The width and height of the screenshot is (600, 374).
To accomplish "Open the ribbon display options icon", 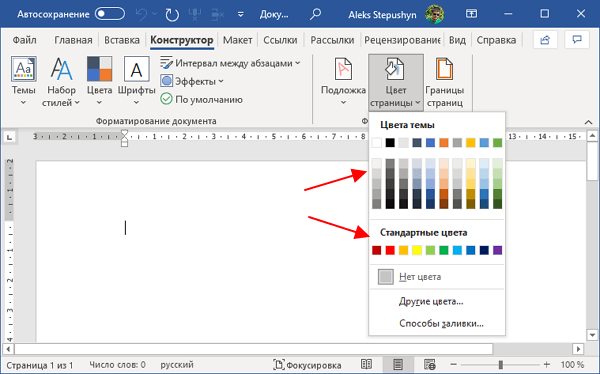I will [x=471, y=14].
